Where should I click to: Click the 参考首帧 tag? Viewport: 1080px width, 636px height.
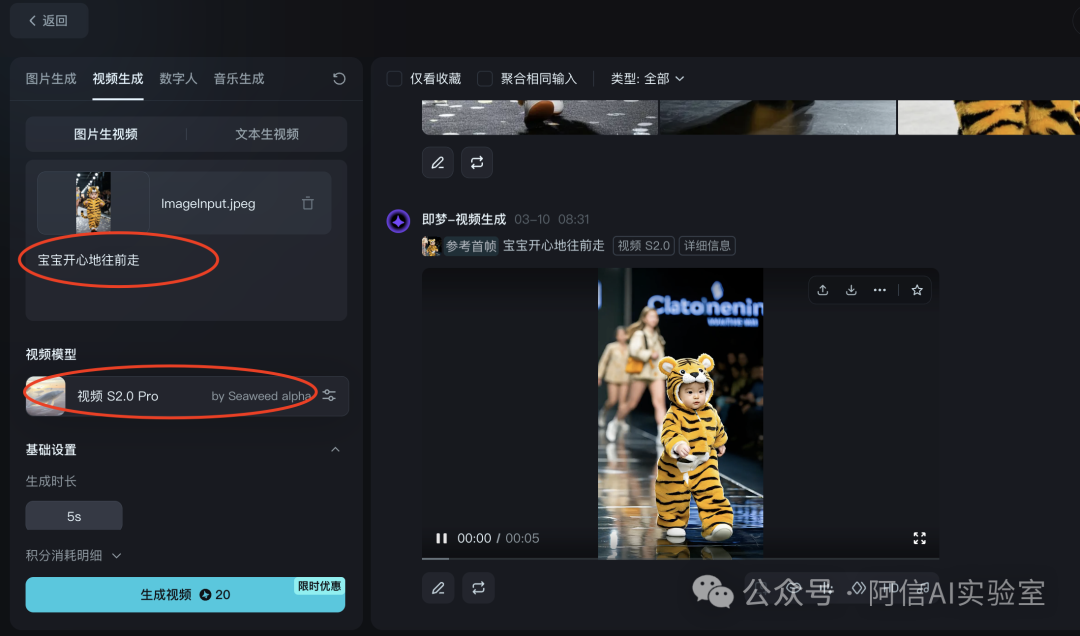click(470, 246)
